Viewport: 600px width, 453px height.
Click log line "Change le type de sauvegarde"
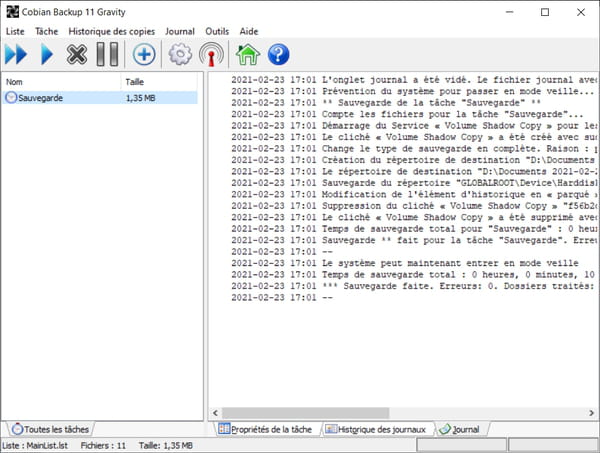point(414,149)
